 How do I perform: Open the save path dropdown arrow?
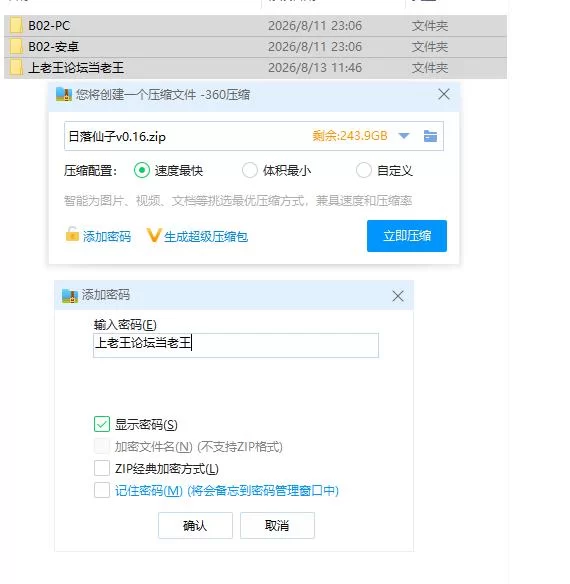(x=404, y=136)
